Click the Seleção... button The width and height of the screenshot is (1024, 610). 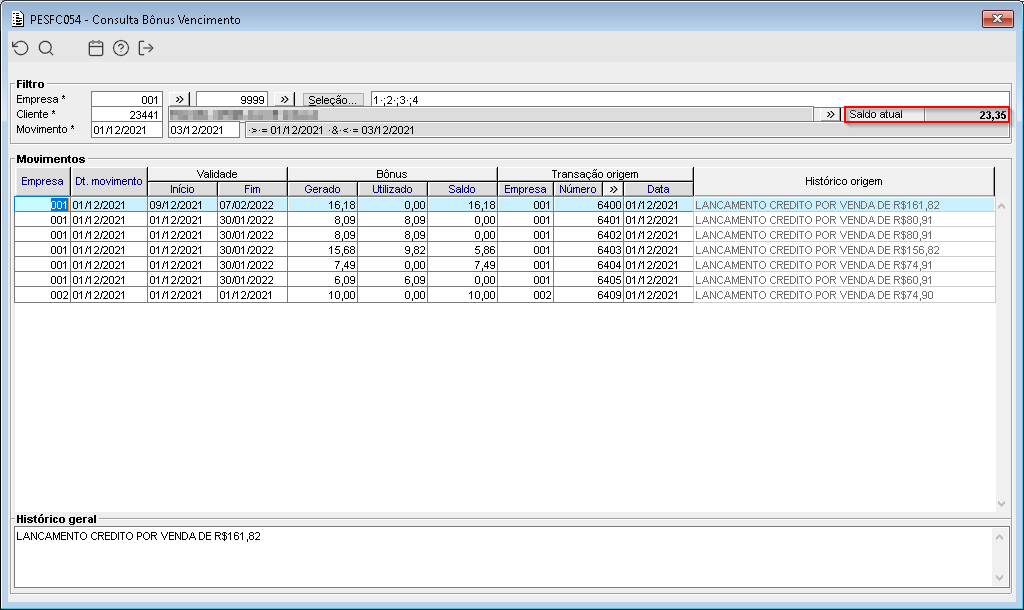332,100
